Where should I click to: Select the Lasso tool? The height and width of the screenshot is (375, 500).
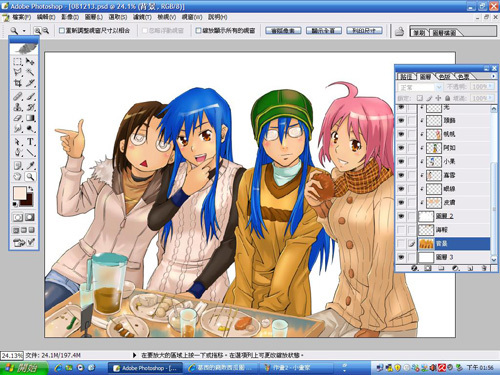pos(18,72)
